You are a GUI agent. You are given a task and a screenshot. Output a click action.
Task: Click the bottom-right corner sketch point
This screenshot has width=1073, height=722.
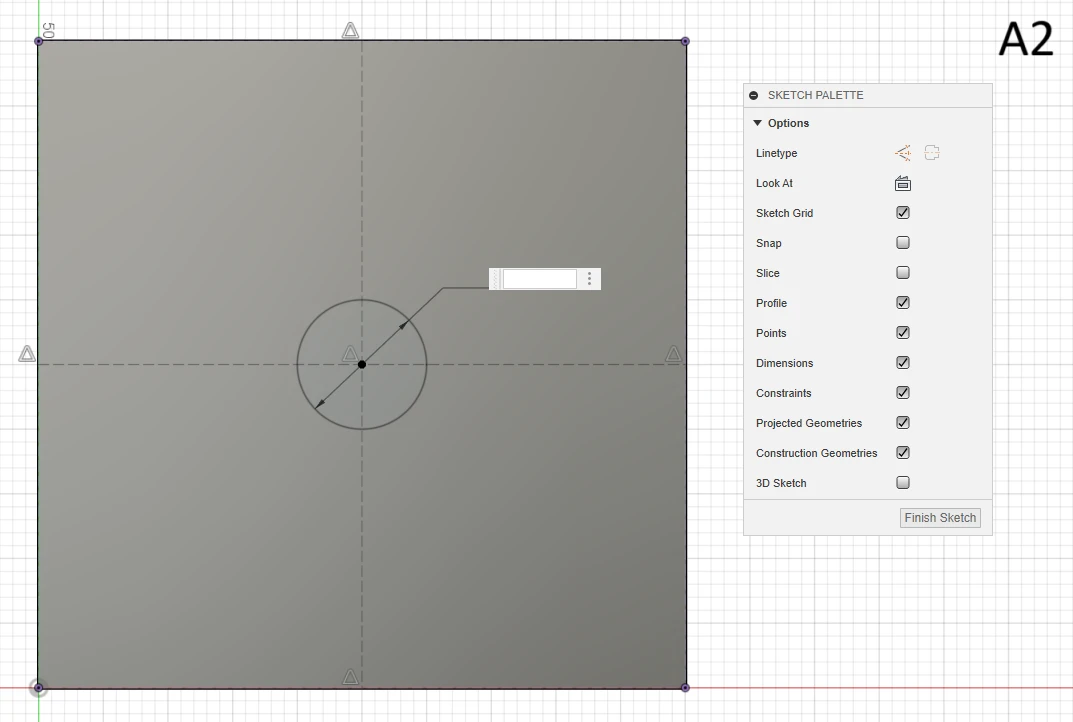pos(685,688)
